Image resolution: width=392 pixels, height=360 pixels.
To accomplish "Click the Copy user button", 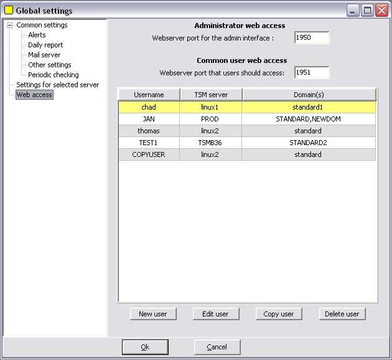I will tap(279, 314).
